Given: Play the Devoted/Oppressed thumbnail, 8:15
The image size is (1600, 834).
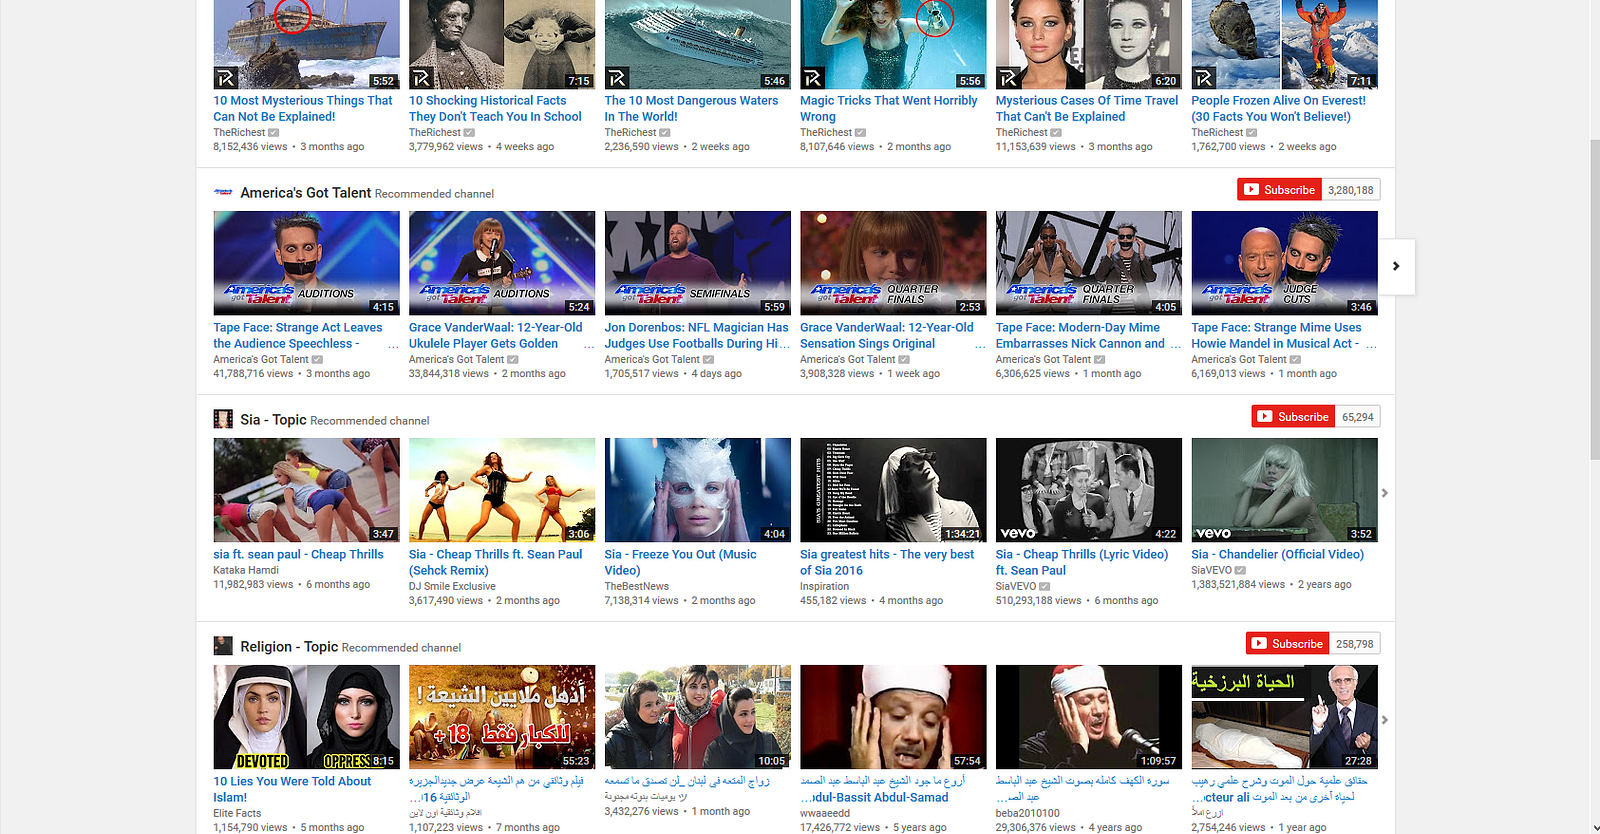Looking at the screenshot, I should [x=307, y=717].
